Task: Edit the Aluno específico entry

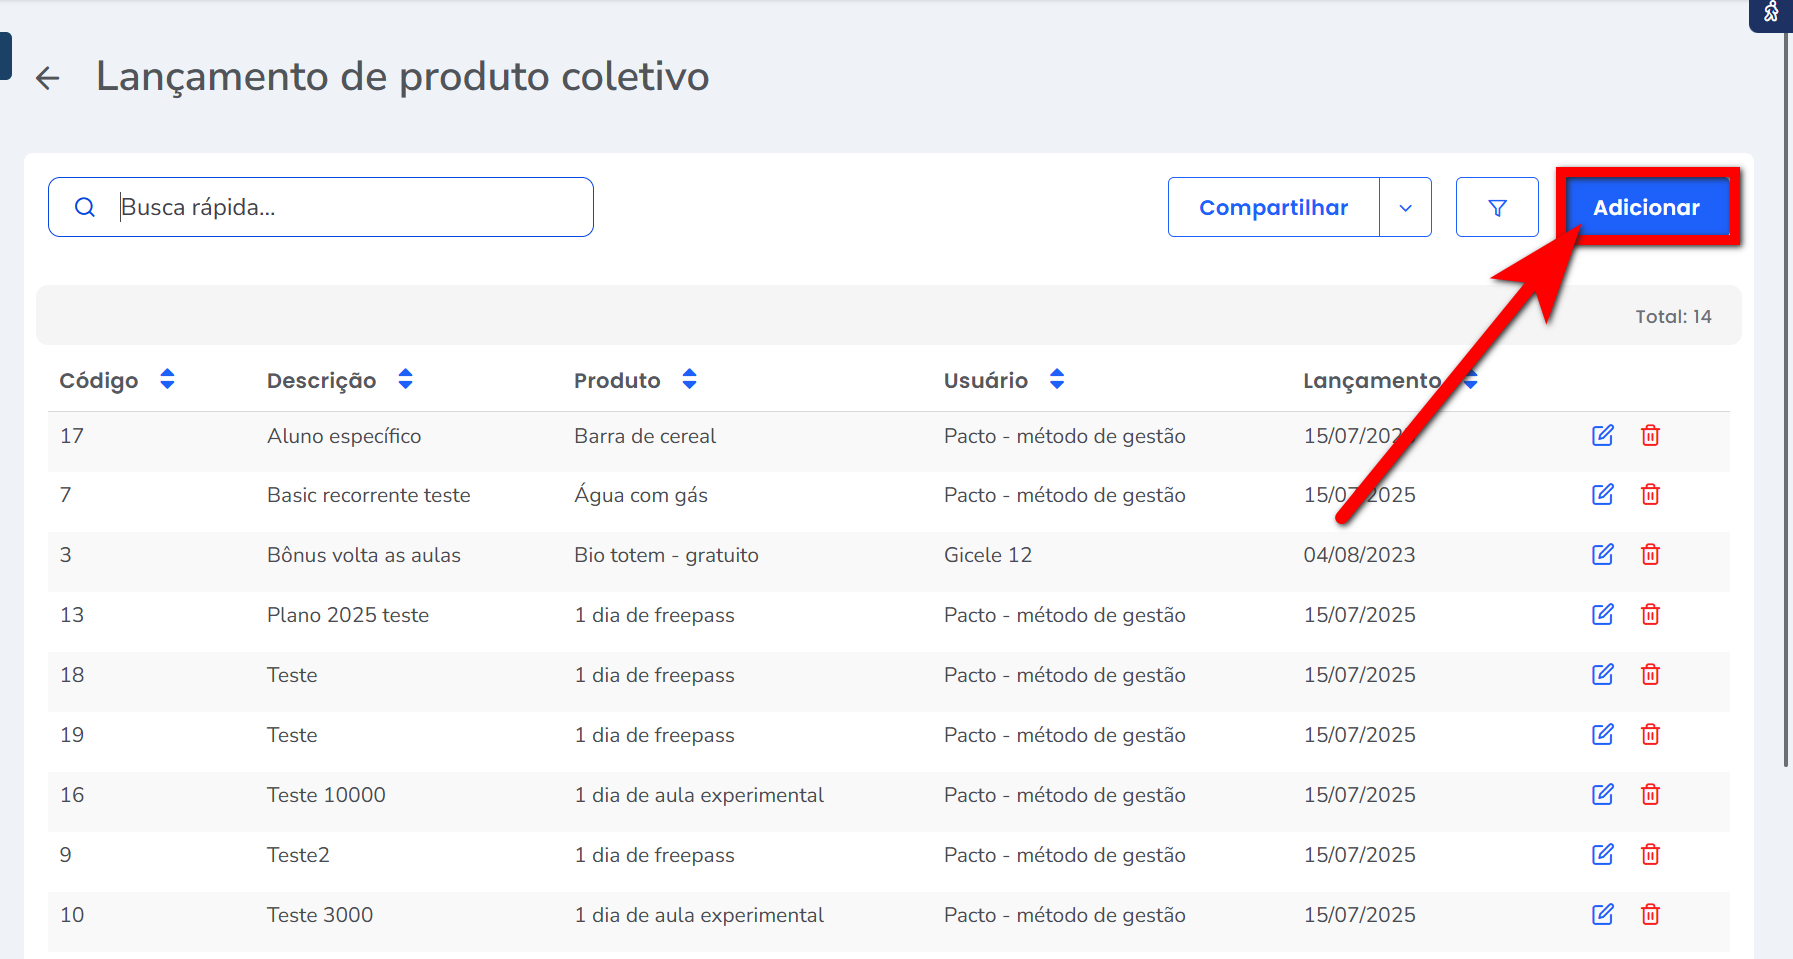Action: (x=1602, y=436)
